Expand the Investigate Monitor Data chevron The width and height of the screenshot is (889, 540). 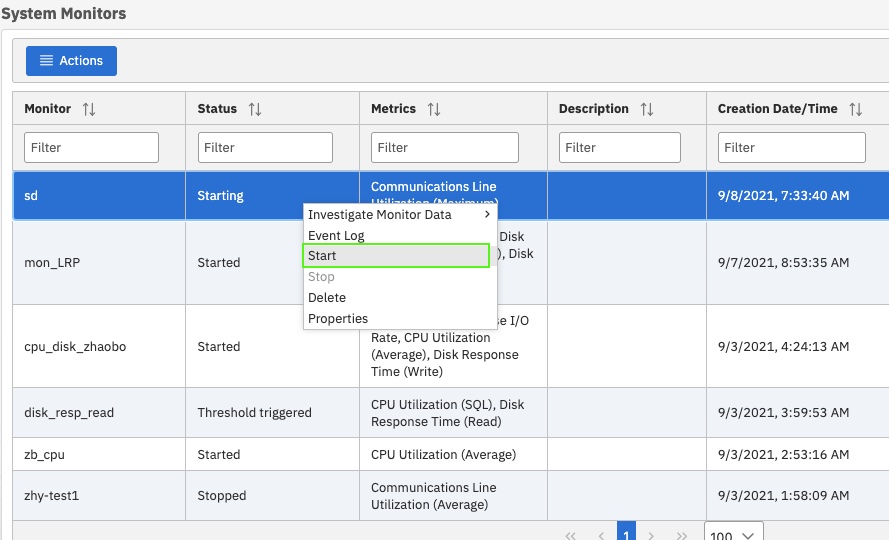(487, 214)
